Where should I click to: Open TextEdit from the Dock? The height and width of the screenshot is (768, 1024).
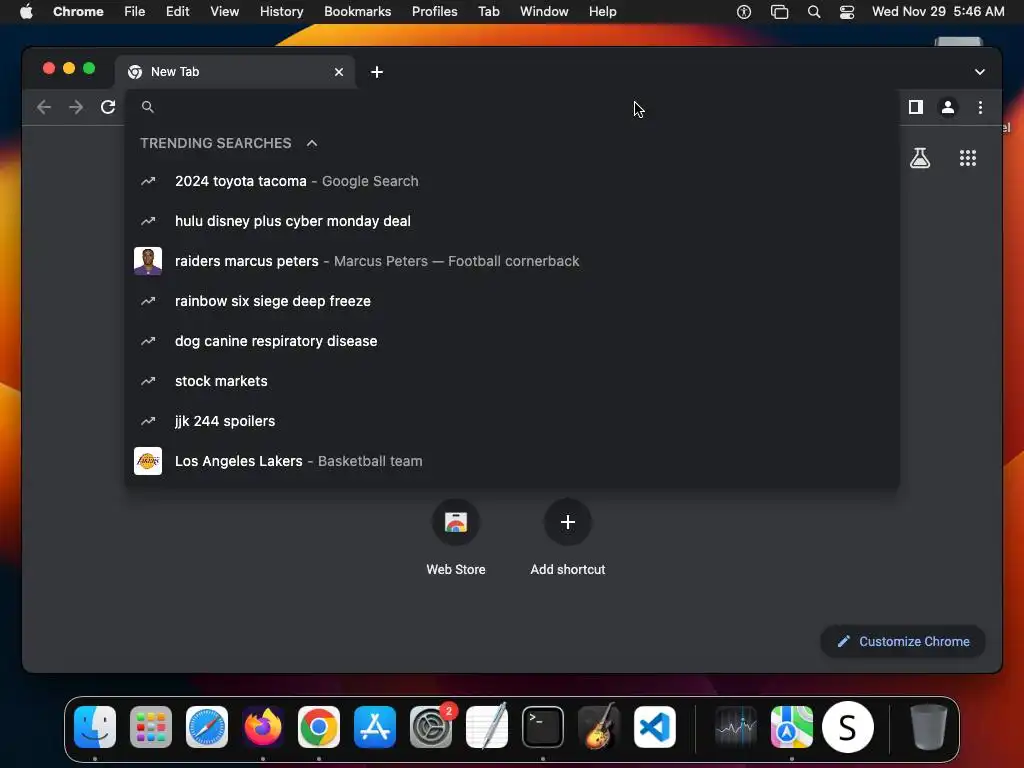[x=487, y=727]
